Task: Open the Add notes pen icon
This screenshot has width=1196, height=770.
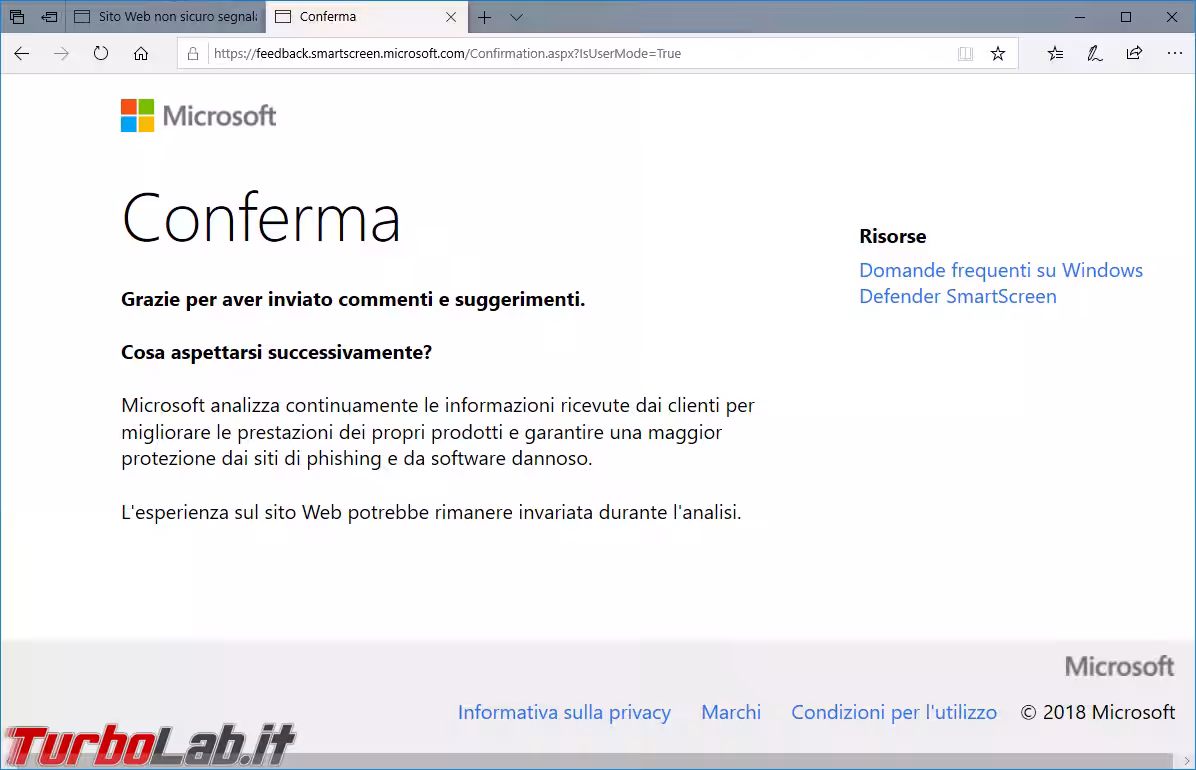Action: (1095, 53)
